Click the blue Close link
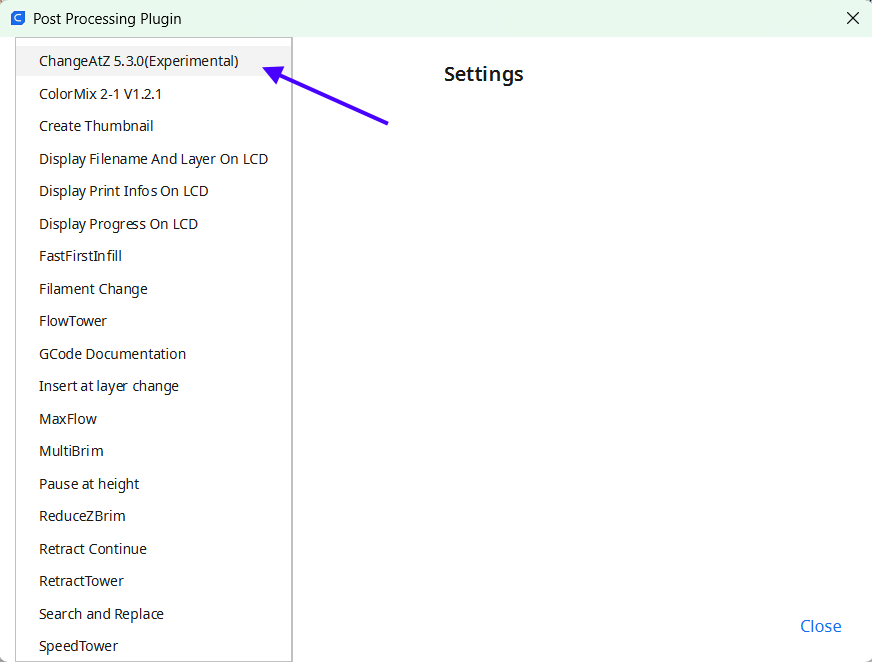The image size is (872, 662). pos(820,626)
